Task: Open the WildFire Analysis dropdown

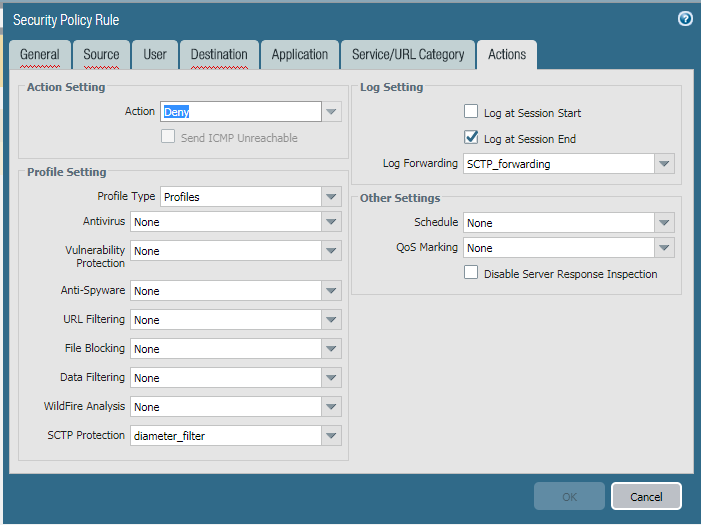Action: [x=332, y=407]
